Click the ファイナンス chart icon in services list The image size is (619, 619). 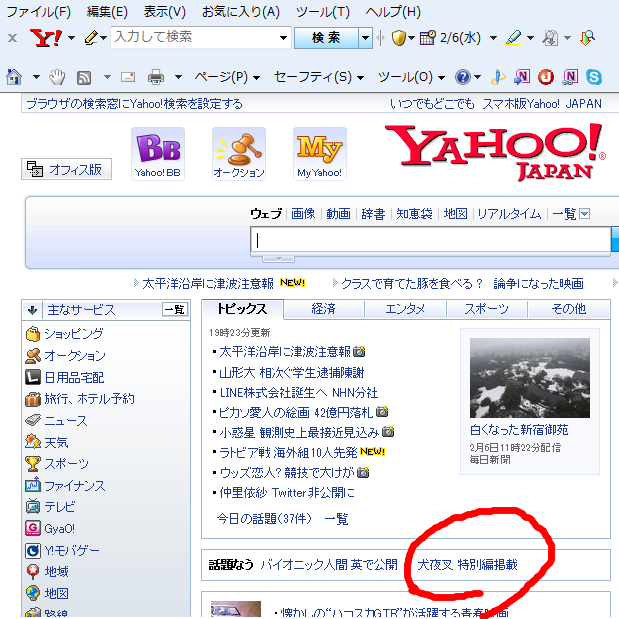pos(33,485)
